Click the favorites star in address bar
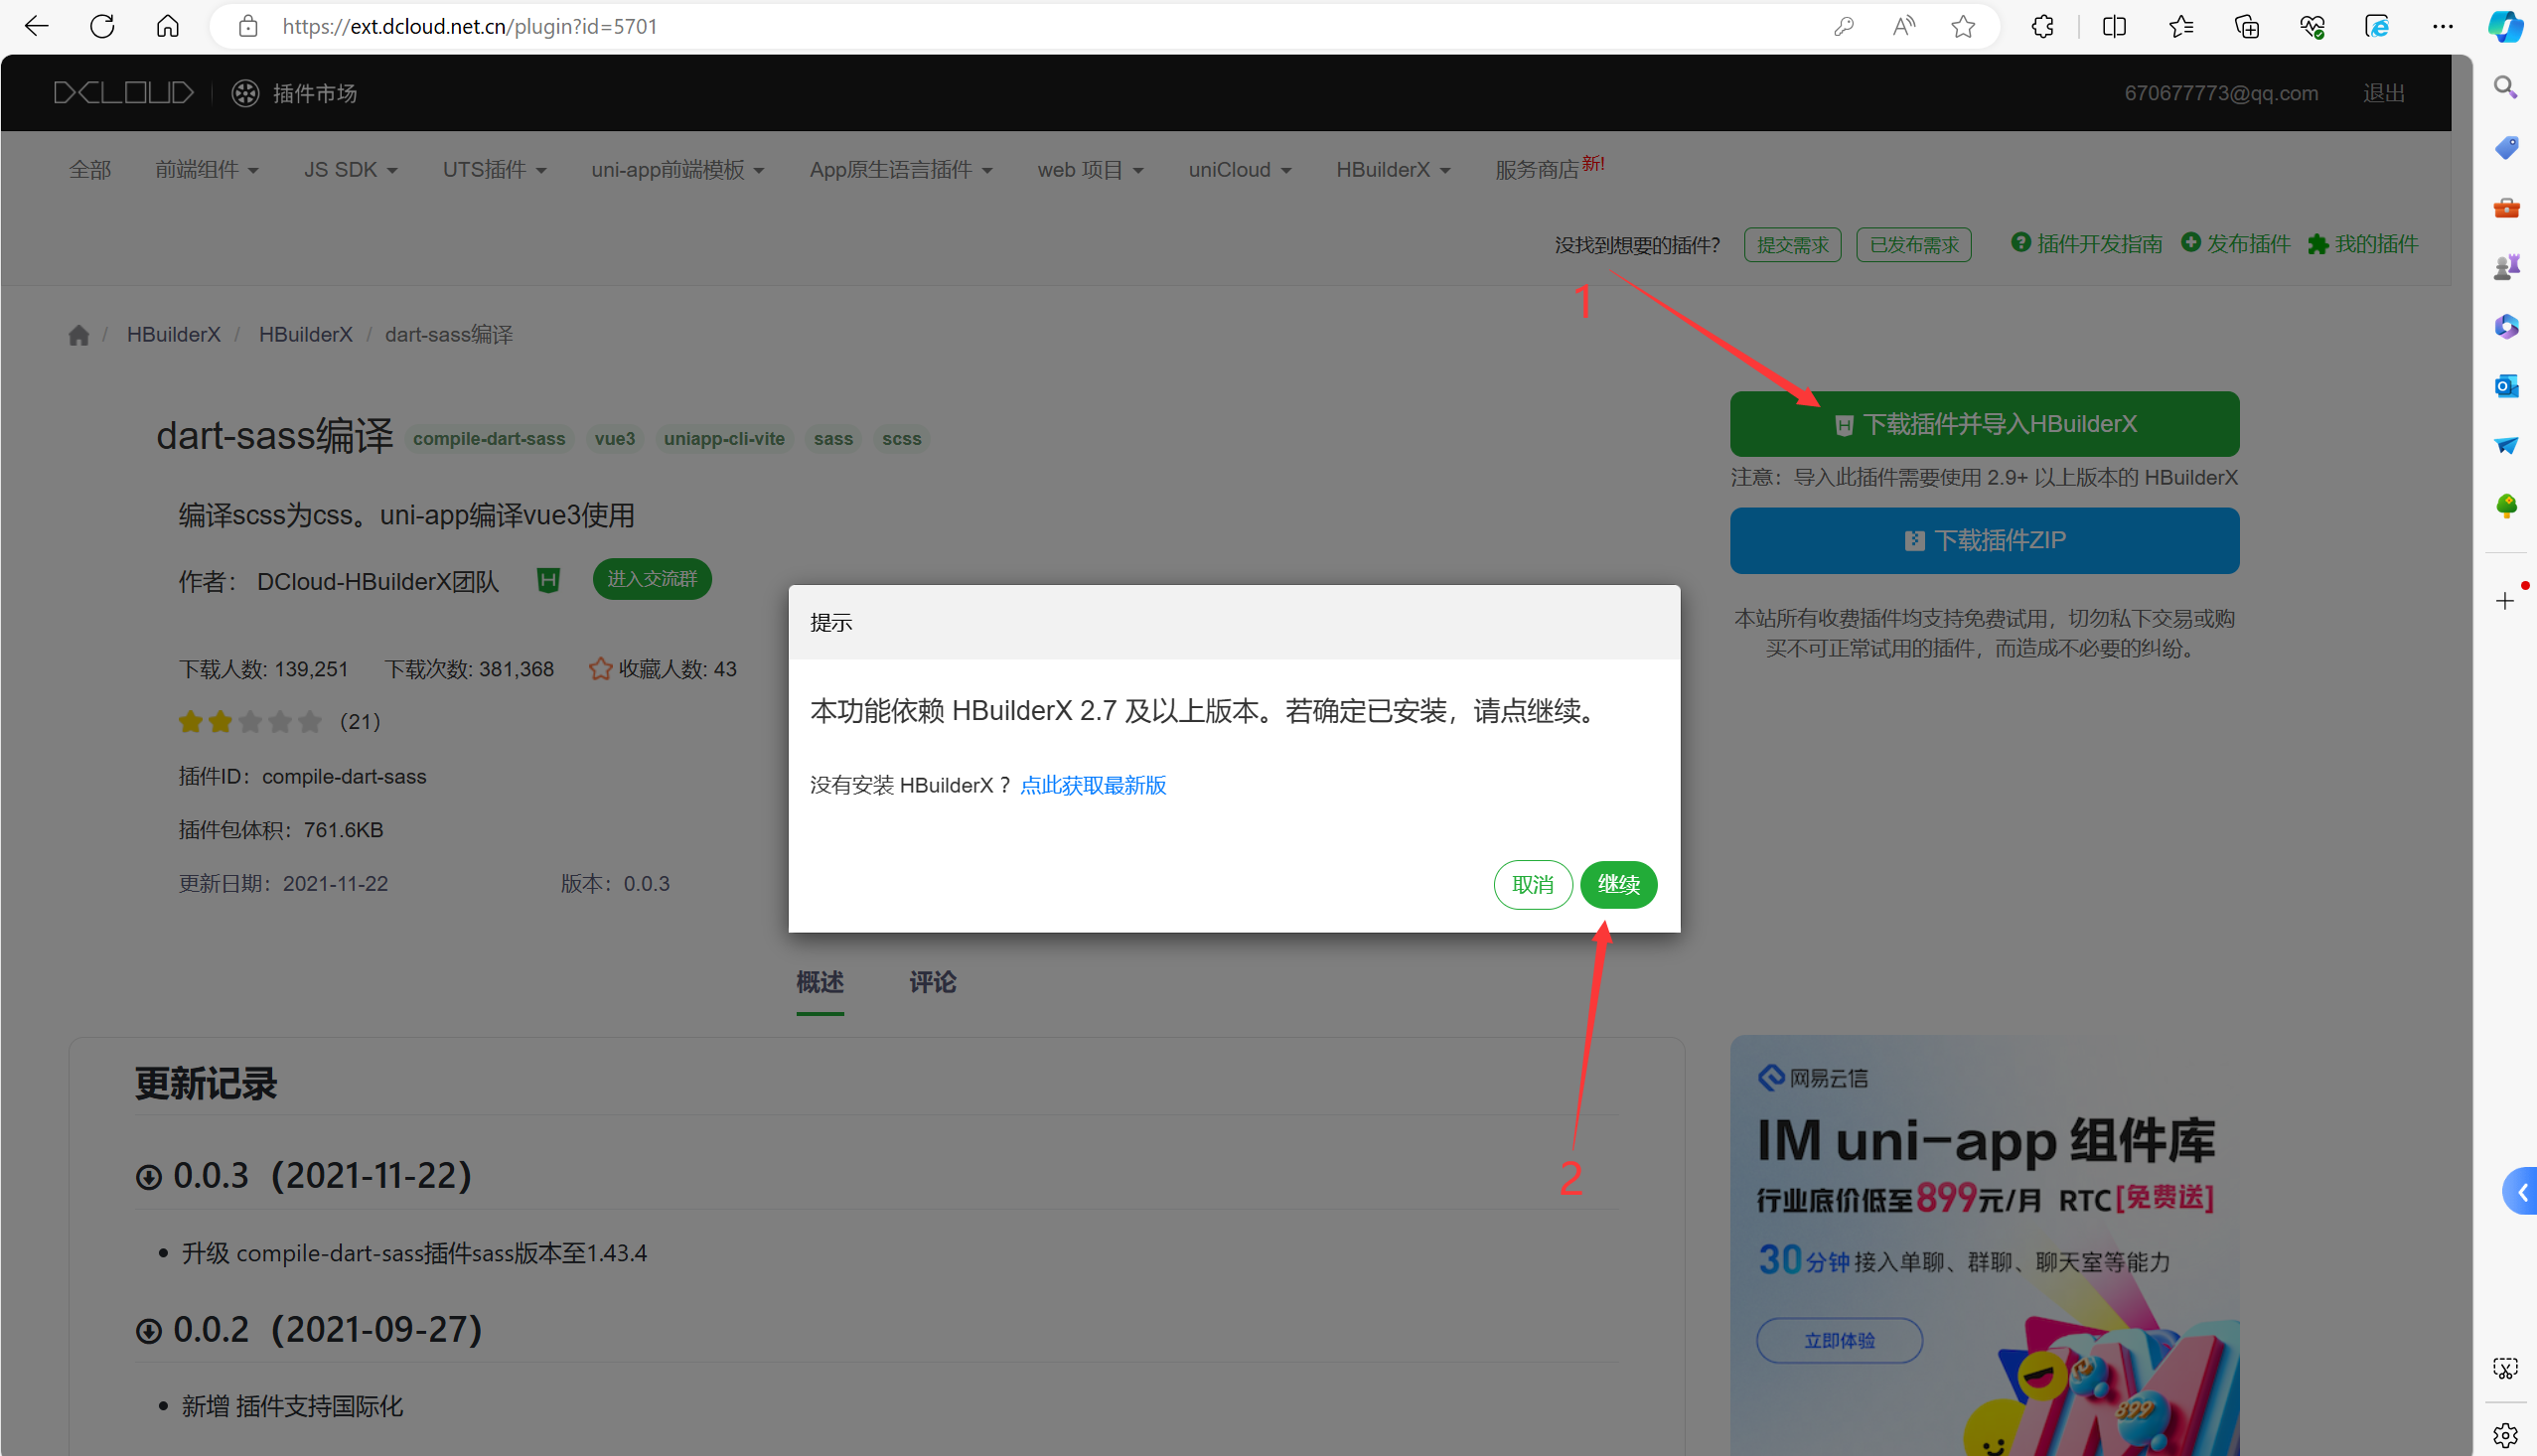 pos(1963,26)
